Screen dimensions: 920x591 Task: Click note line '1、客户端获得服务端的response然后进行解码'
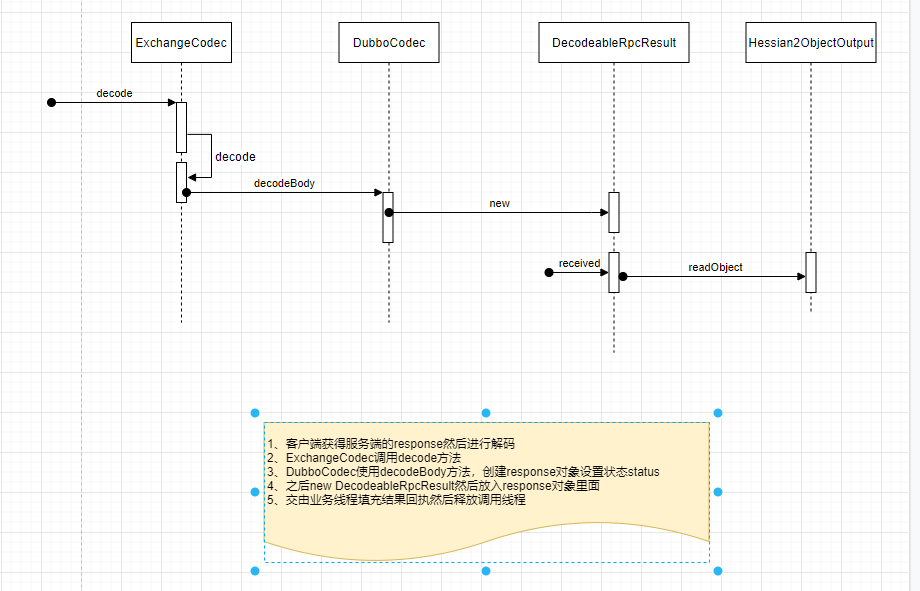(x=391, y=444)
